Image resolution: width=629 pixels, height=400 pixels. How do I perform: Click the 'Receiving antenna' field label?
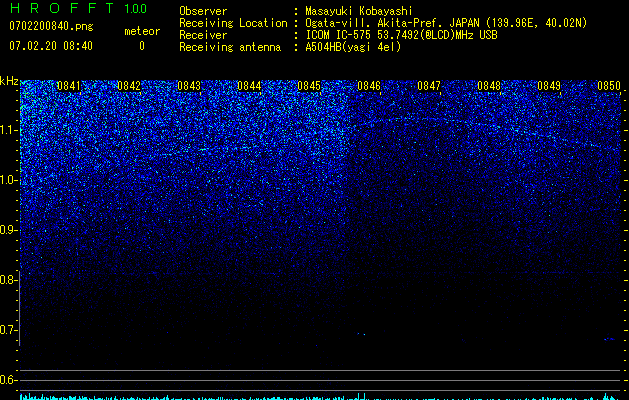point(230,47)
